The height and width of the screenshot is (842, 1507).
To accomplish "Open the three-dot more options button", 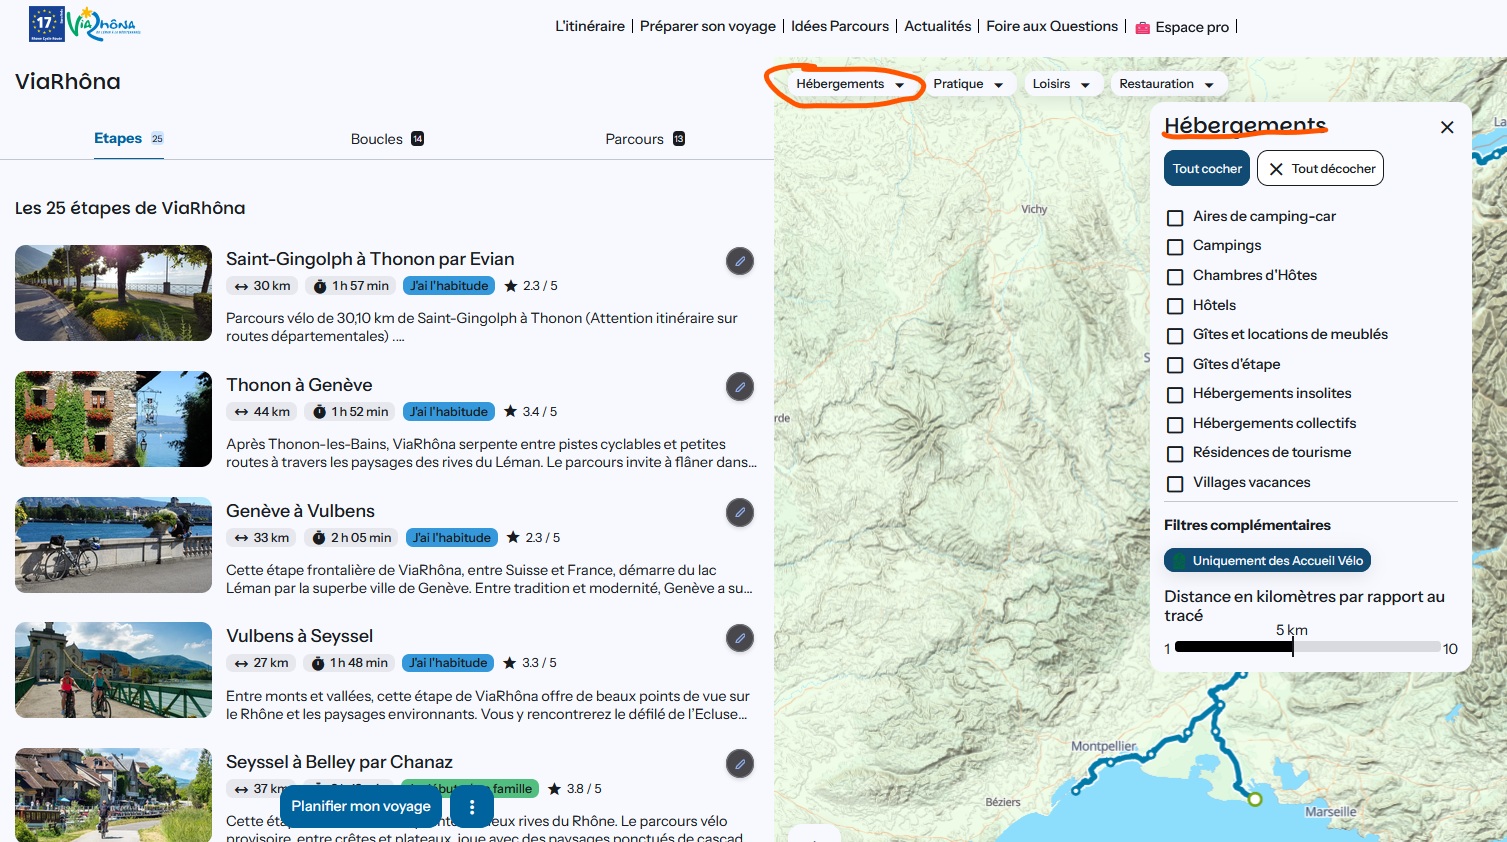I will (x=472, y=806).
